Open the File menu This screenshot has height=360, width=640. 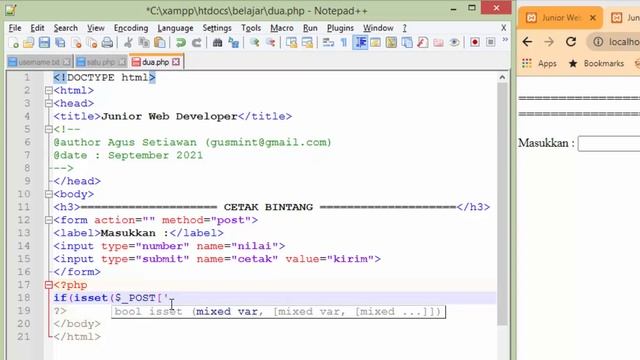click(x=15, y=28)
